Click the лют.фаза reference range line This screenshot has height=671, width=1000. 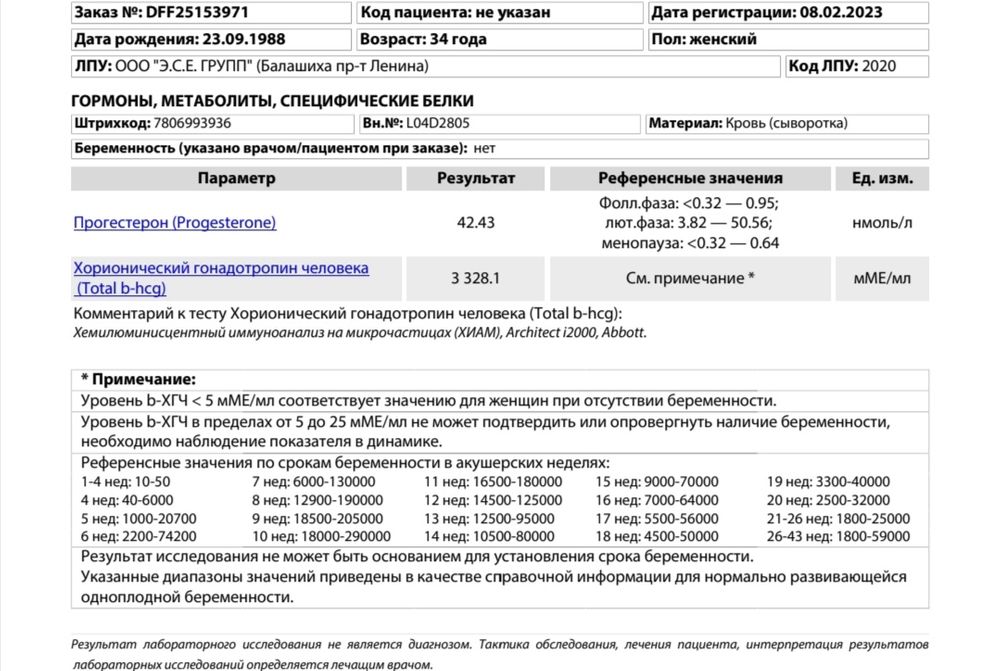pos(689,223)
